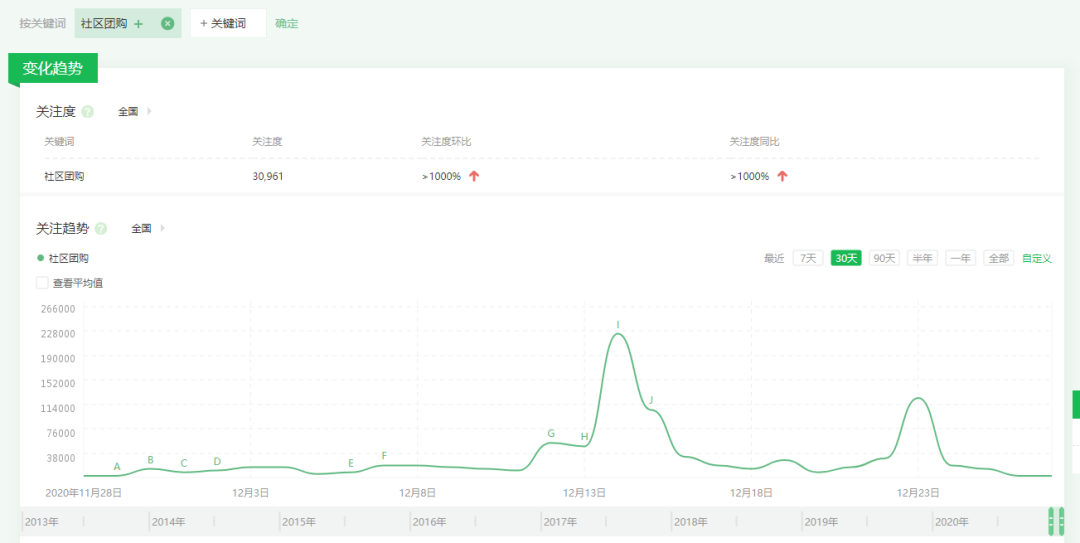Click chart marker H on the trend line
The width and height of the screenshot is (1080, 543).
click(584, 436)
